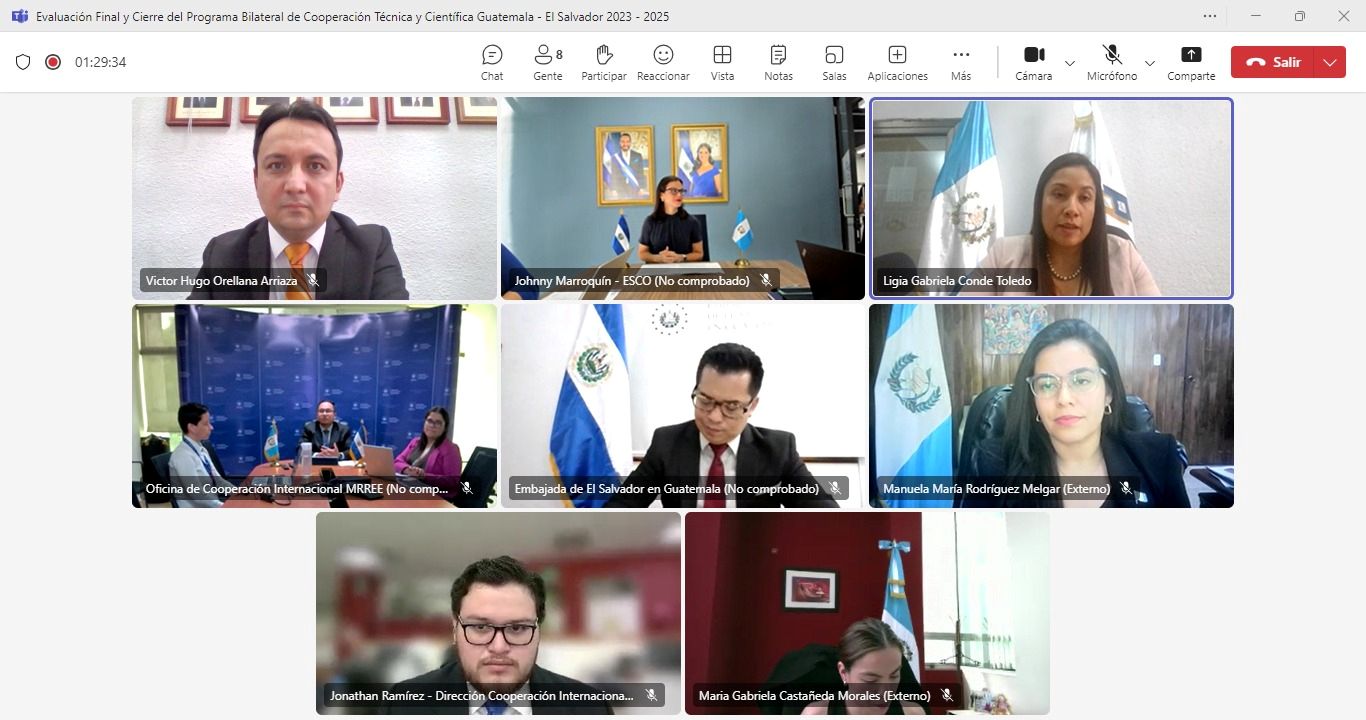Change layout using Vista icon
Image resolution: width=1366 pixels, height=720 pixels.
coord(722,62)
